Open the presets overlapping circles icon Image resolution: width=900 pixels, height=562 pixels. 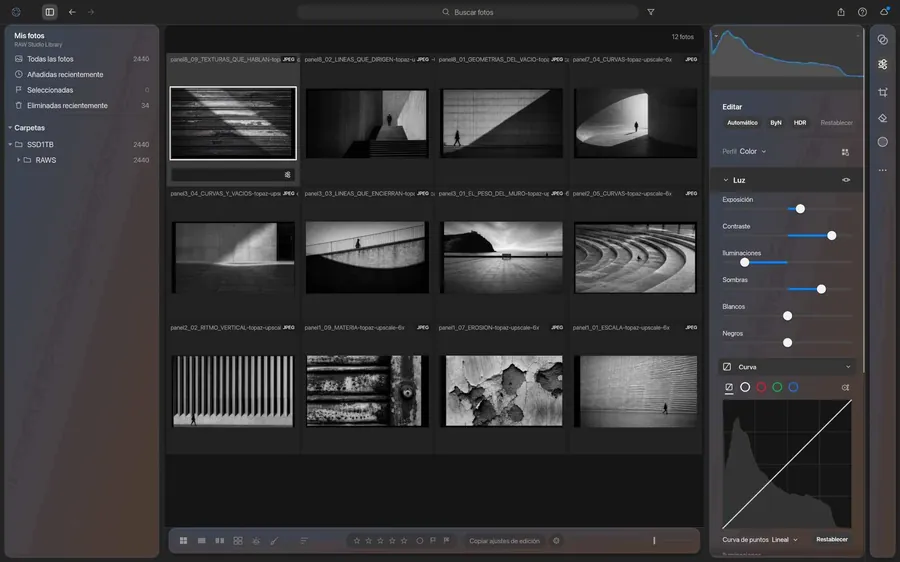(883, 40)
